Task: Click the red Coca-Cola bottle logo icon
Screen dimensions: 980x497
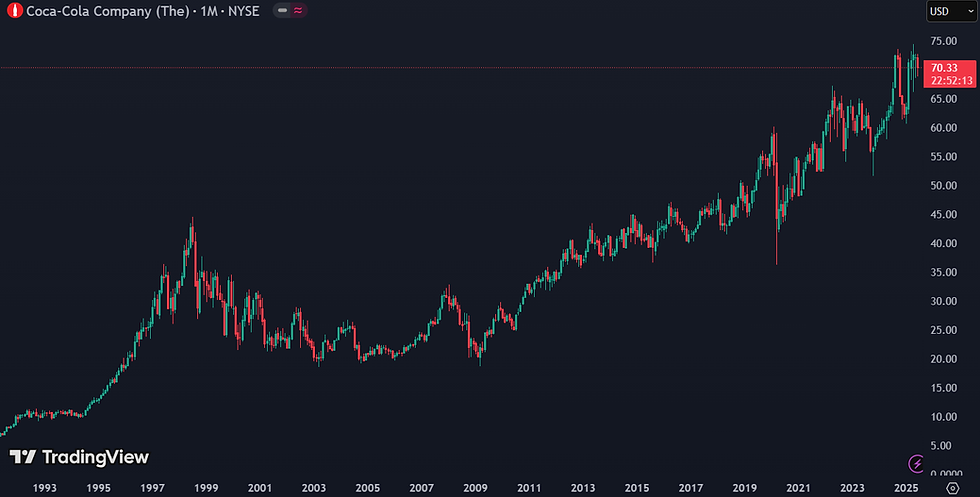Action: (x=14, y=11)
